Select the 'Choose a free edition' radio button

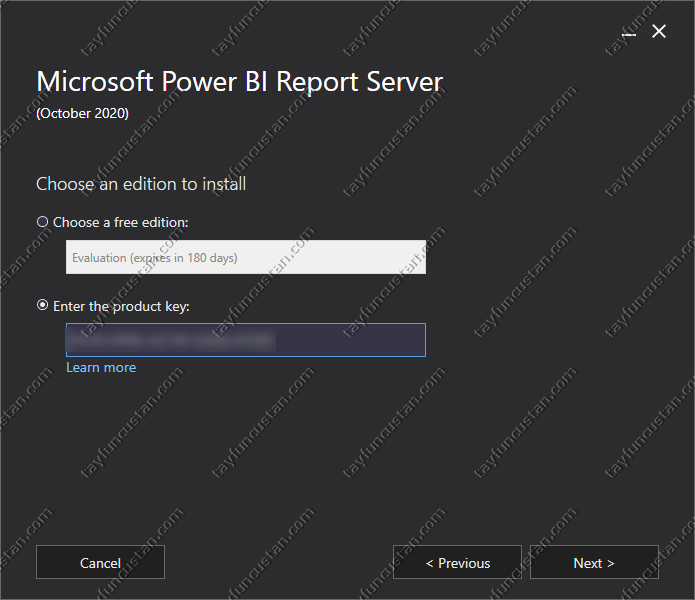pos(43,222)
